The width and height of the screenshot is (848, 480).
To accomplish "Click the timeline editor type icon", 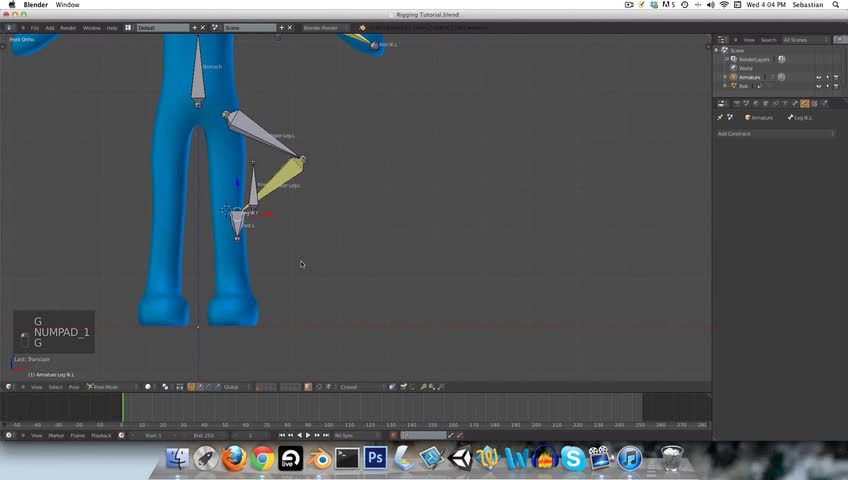I will [9, 435].
